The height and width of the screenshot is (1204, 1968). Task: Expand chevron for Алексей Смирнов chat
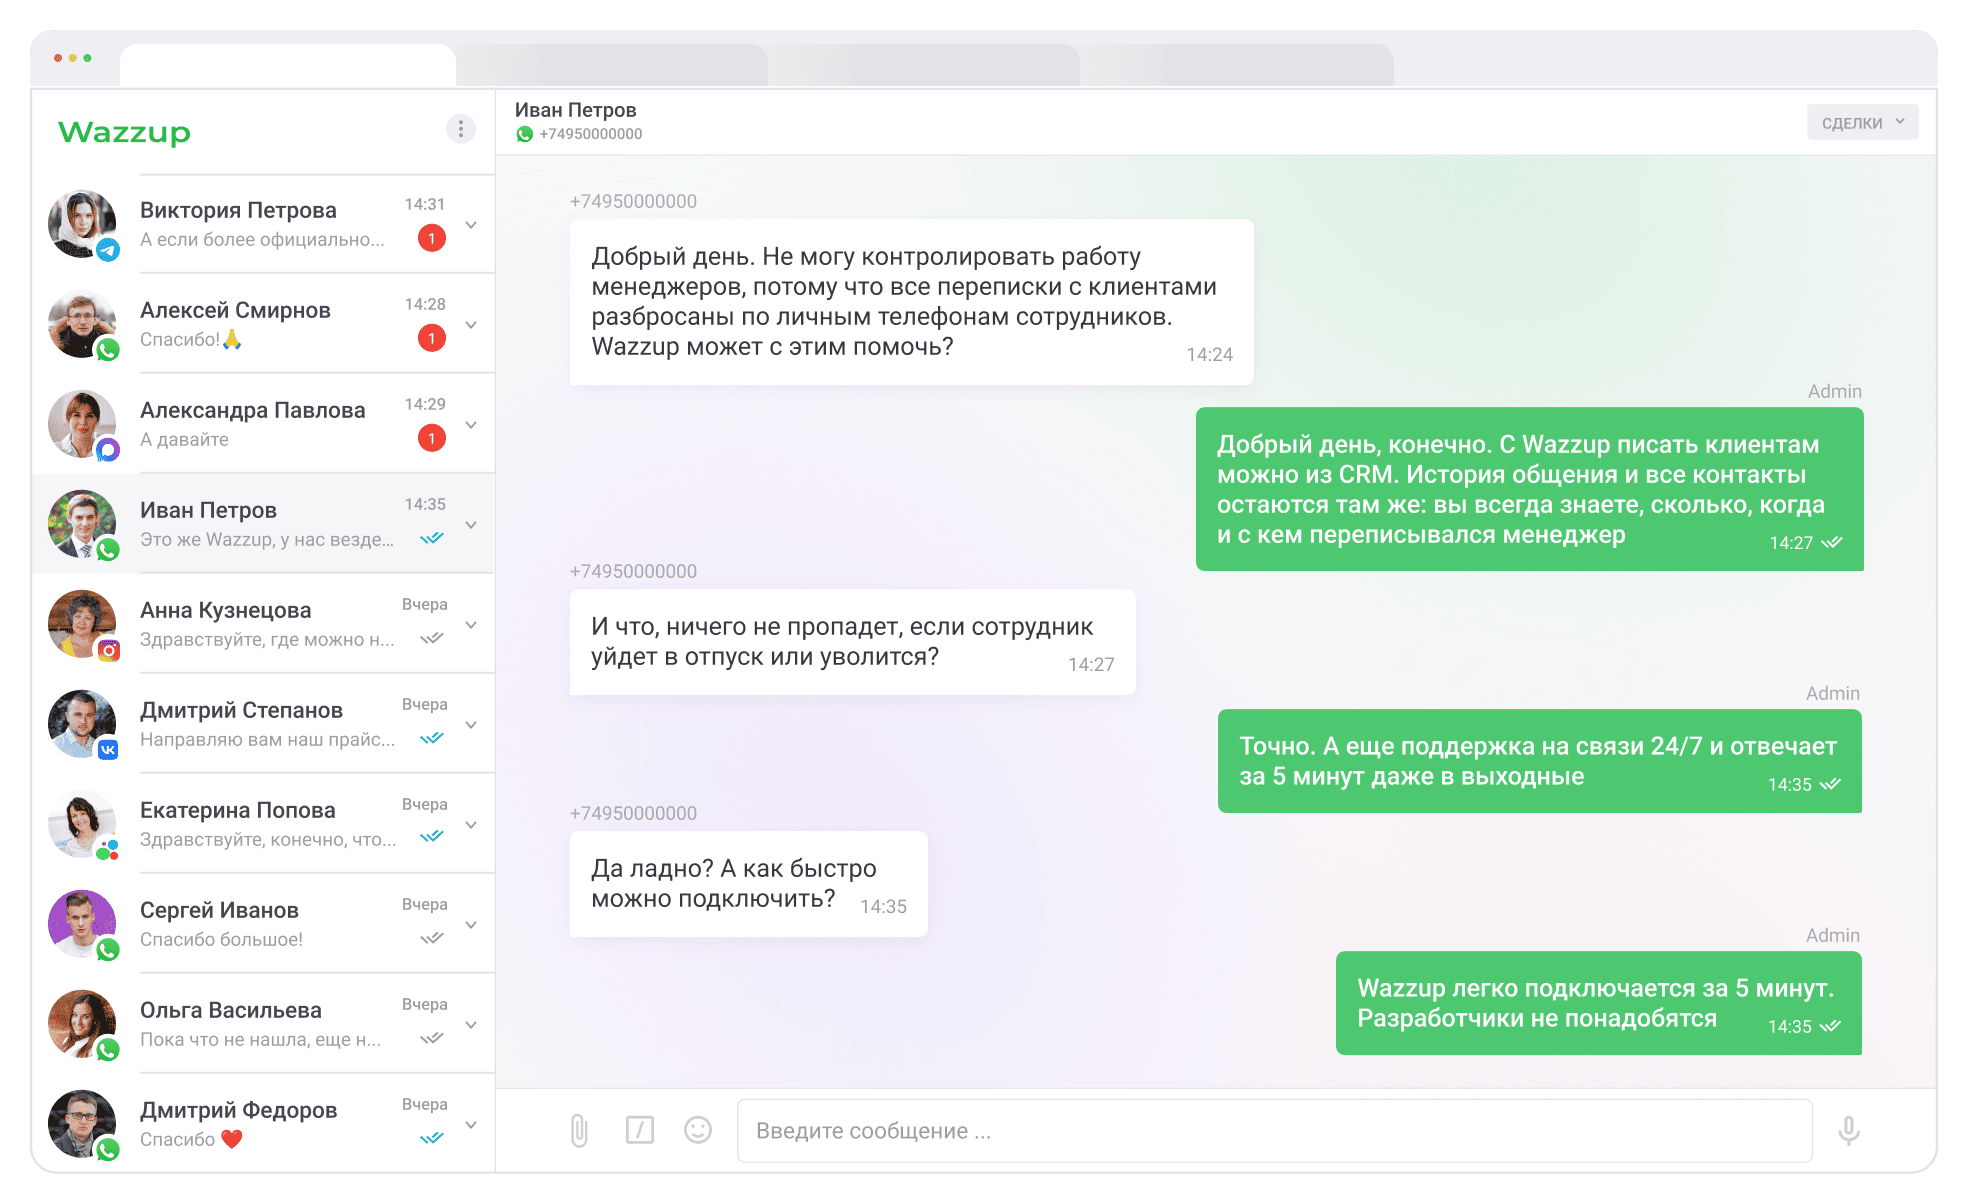471,325
